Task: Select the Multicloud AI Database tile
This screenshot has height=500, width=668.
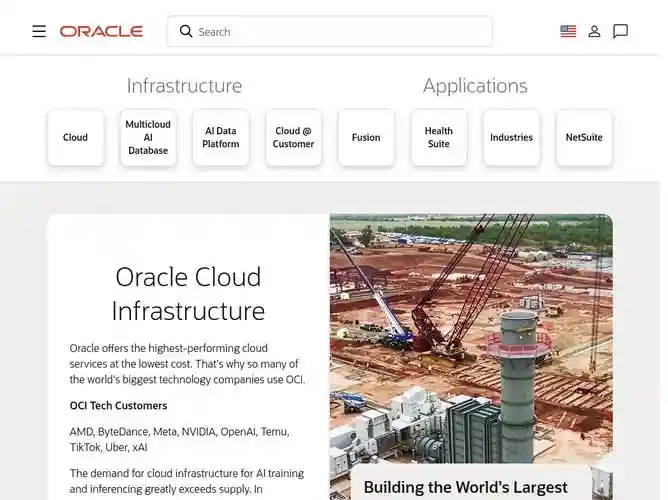Action: click(x=148, y=138)
